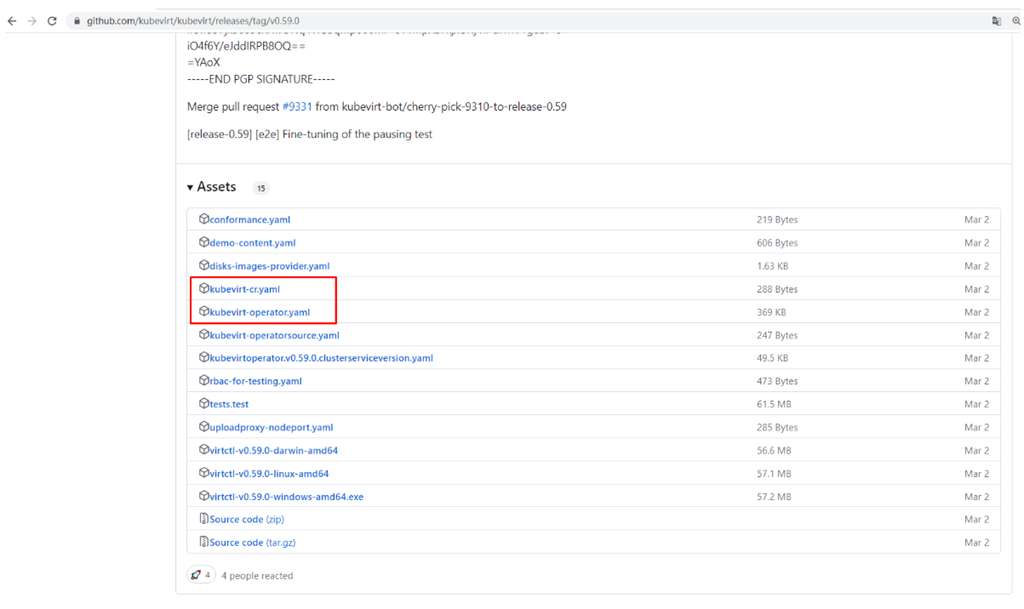Download uploadproxy-nodeport.yaml asset
The image size is (1024, 609).
[272, 428]
